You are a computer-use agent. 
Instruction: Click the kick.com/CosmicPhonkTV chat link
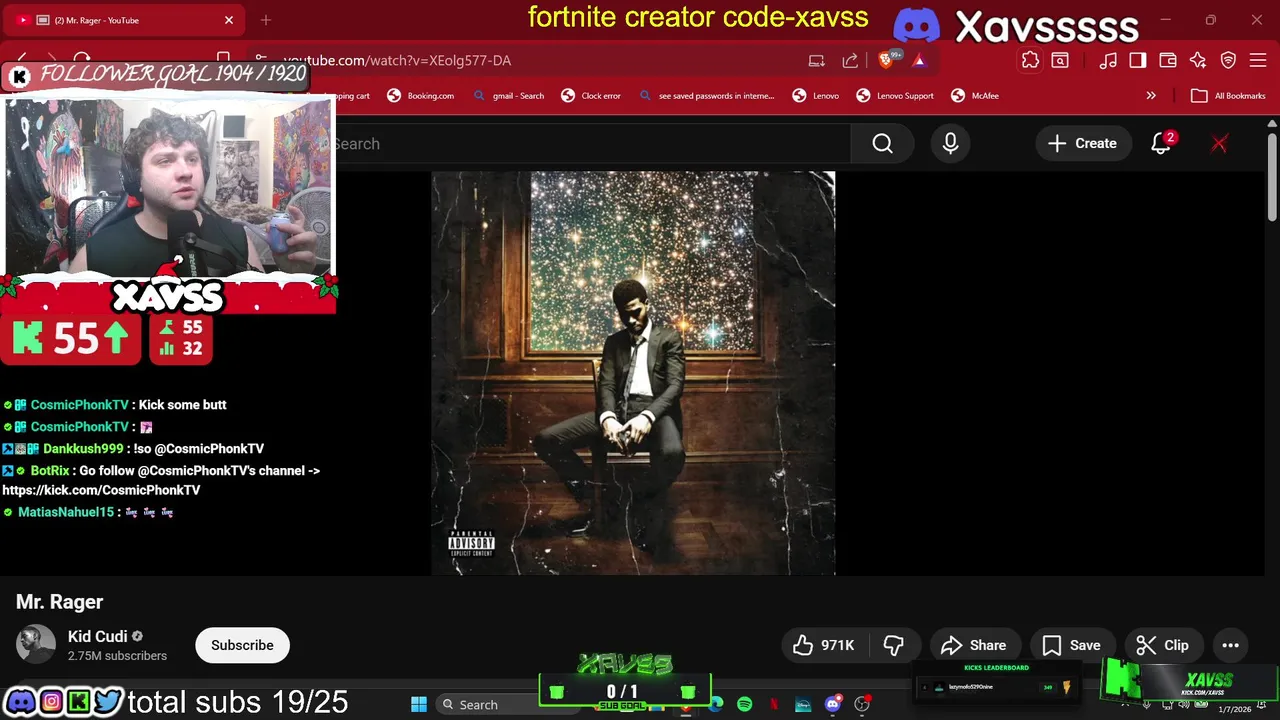point(101,490)
